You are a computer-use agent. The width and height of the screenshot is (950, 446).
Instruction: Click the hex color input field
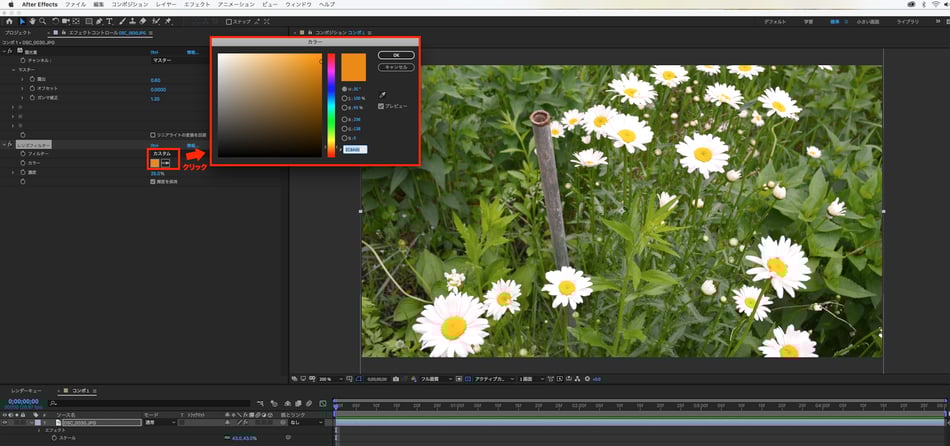click(356, 149)
